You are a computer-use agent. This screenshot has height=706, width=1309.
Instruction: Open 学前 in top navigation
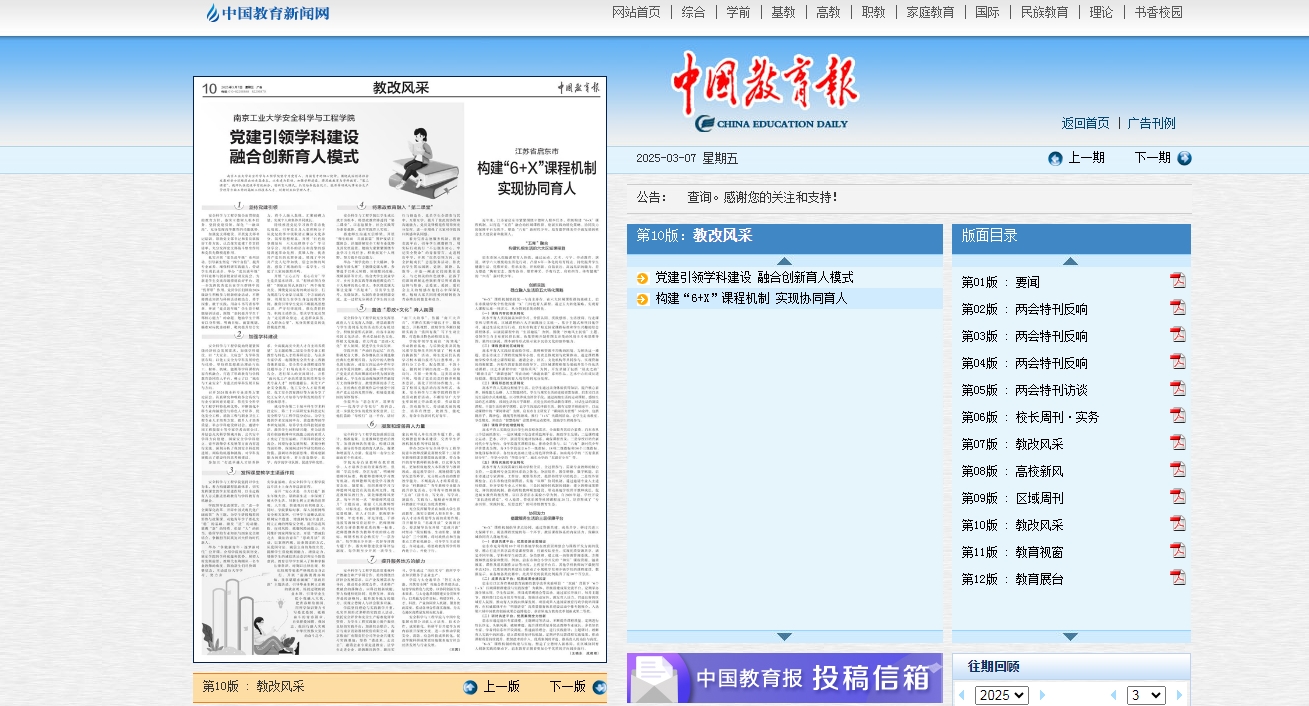point(738,12)
